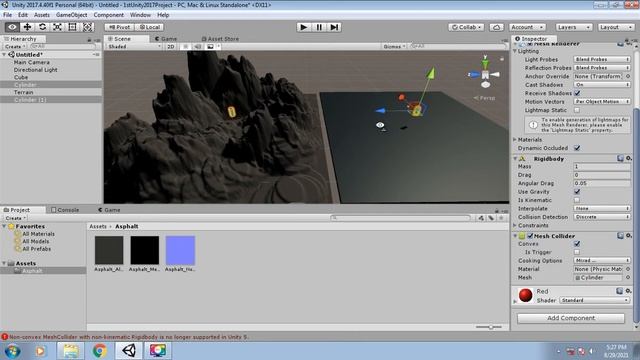
Task: Switch to the Console tab
Action: [x=65, y=210]
